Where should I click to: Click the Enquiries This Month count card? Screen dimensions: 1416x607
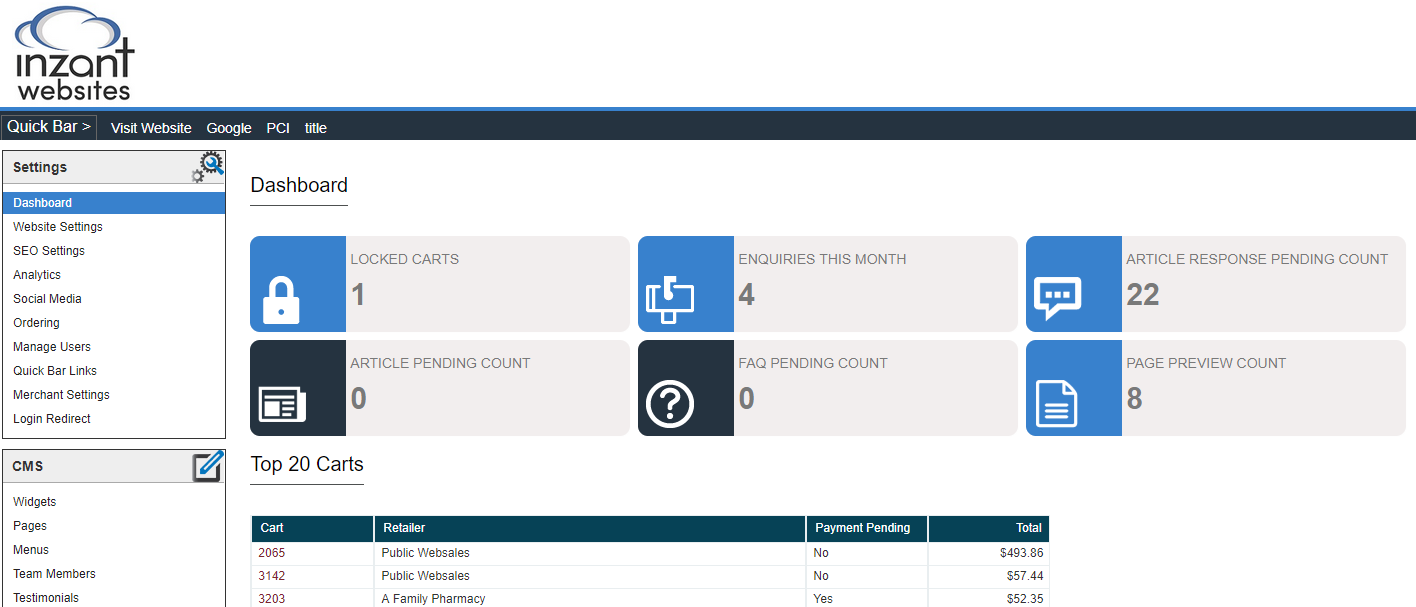tap(828, 284)
